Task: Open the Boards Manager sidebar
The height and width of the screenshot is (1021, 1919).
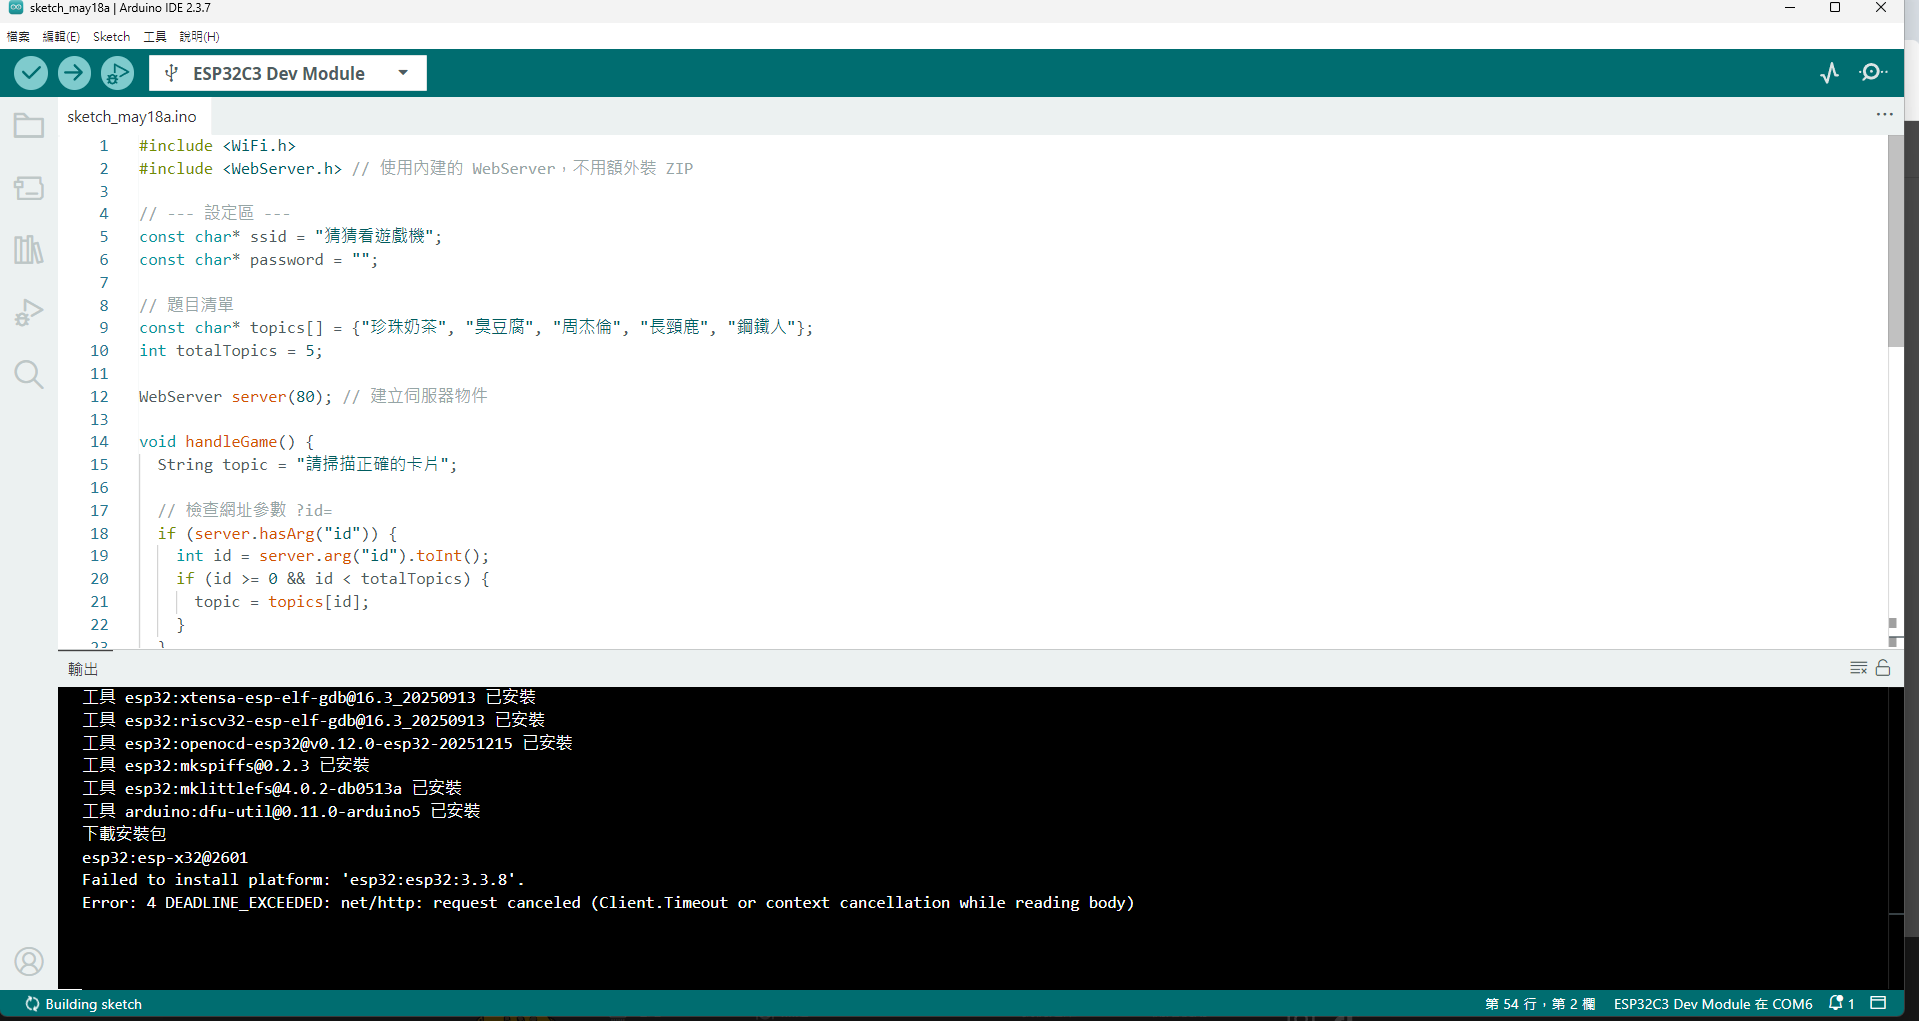Action: point(29,188)
